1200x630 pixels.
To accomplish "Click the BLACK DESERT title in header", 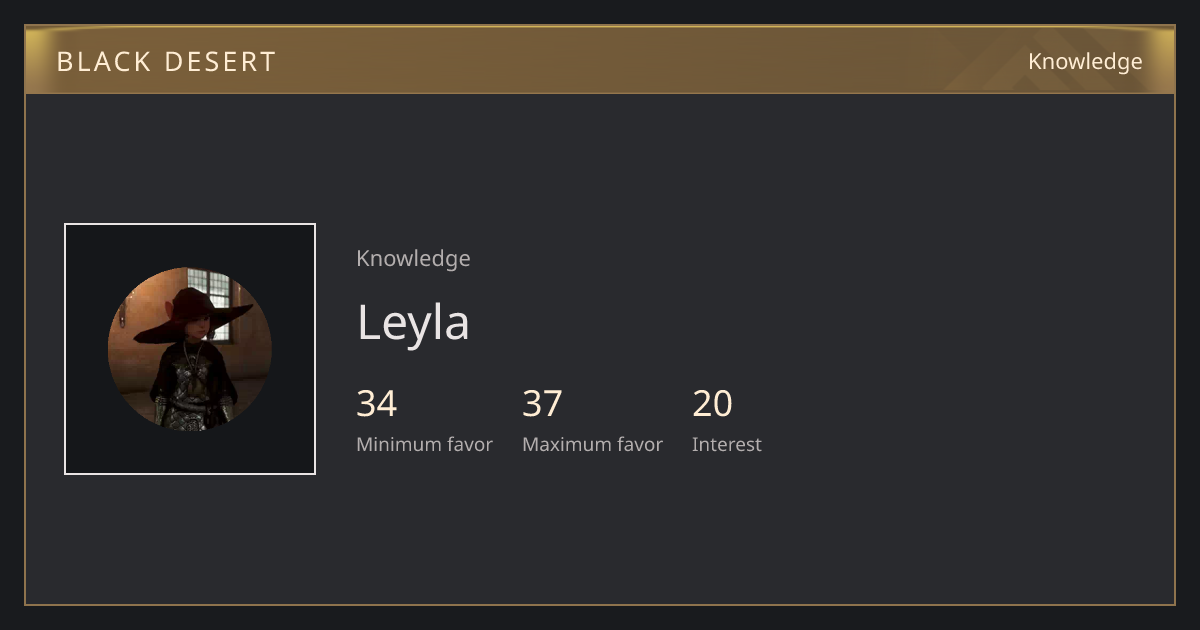I will pos(166,61).
